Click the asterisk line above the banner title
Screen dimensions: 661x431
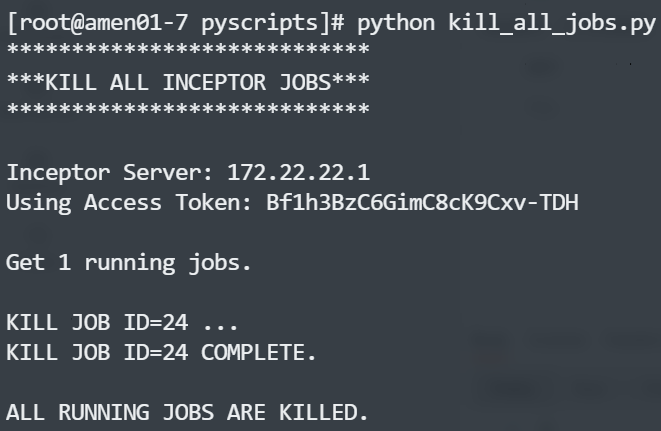coord(188,49)
